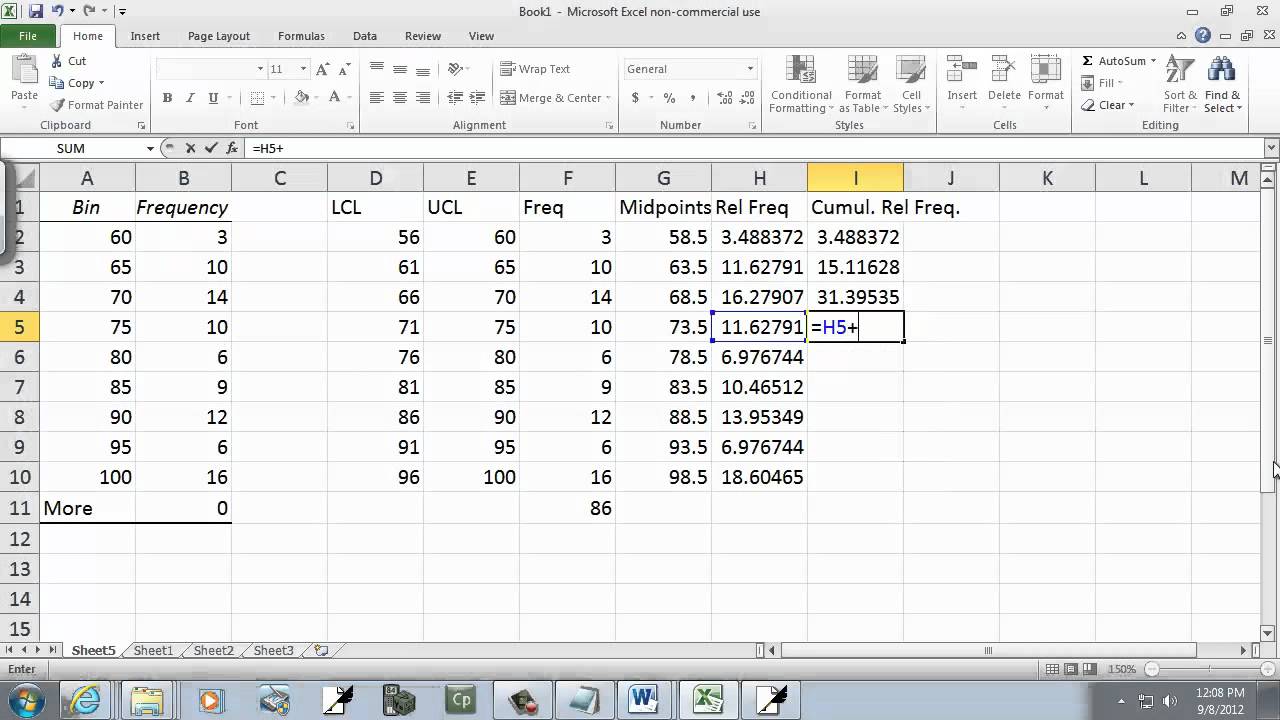
Task: Switch to the Page Layout ribbon tab
Action: [219, 36]
